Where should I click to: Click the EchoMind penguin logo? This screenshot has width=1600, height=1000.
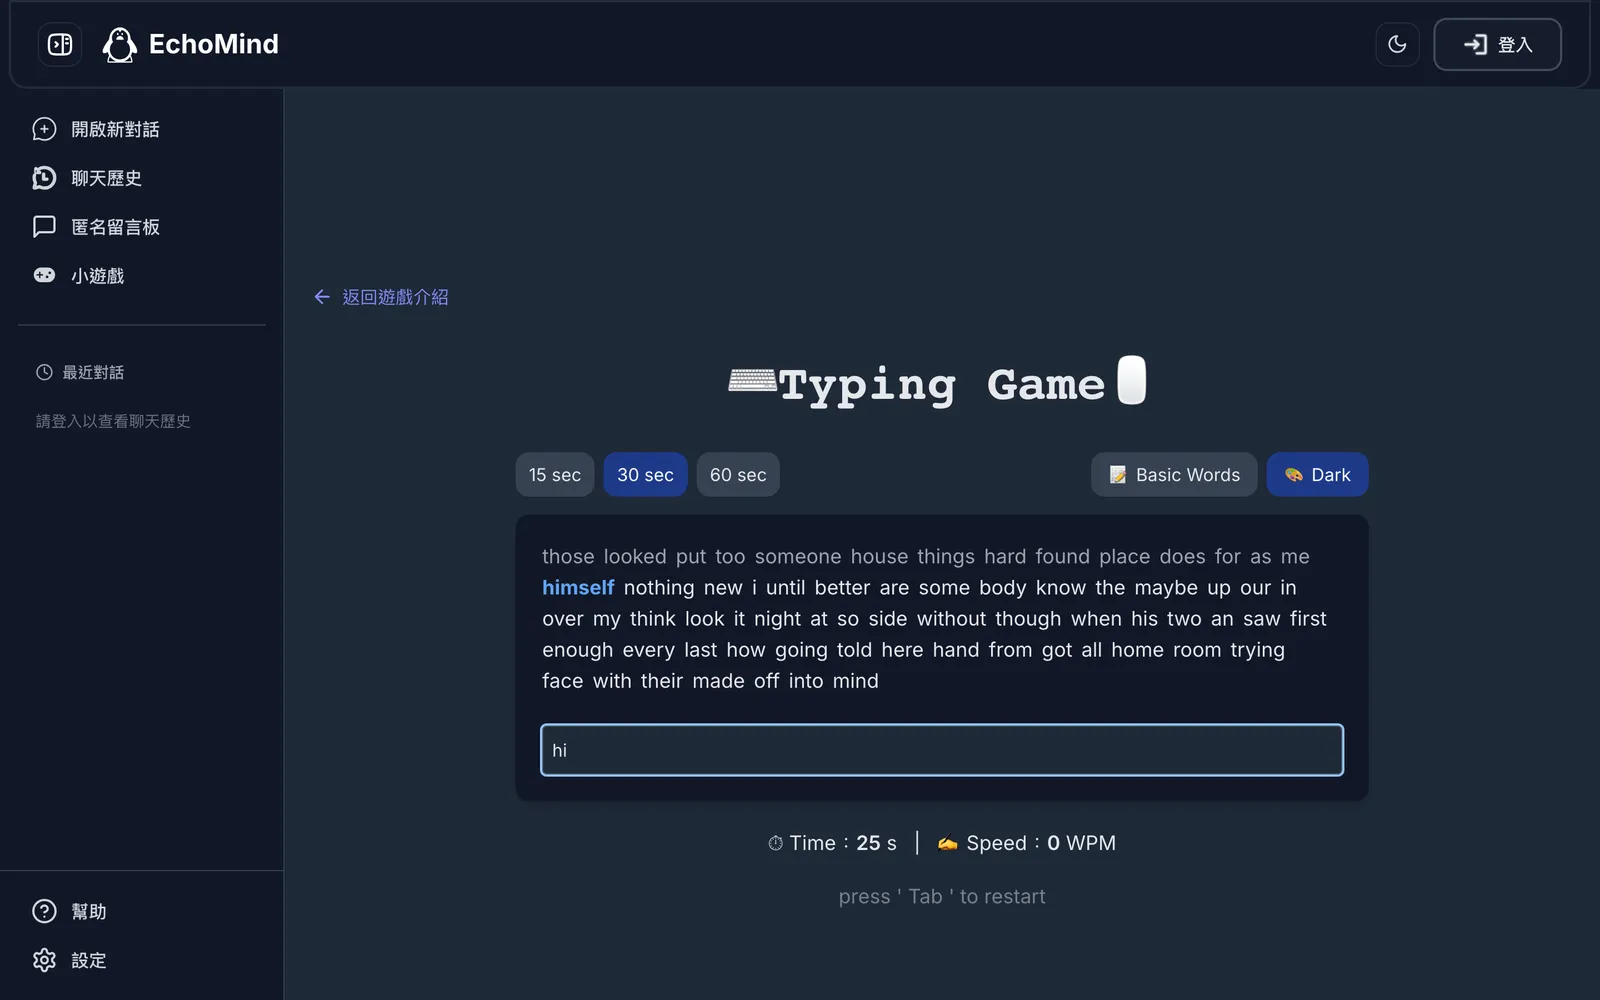120,44
